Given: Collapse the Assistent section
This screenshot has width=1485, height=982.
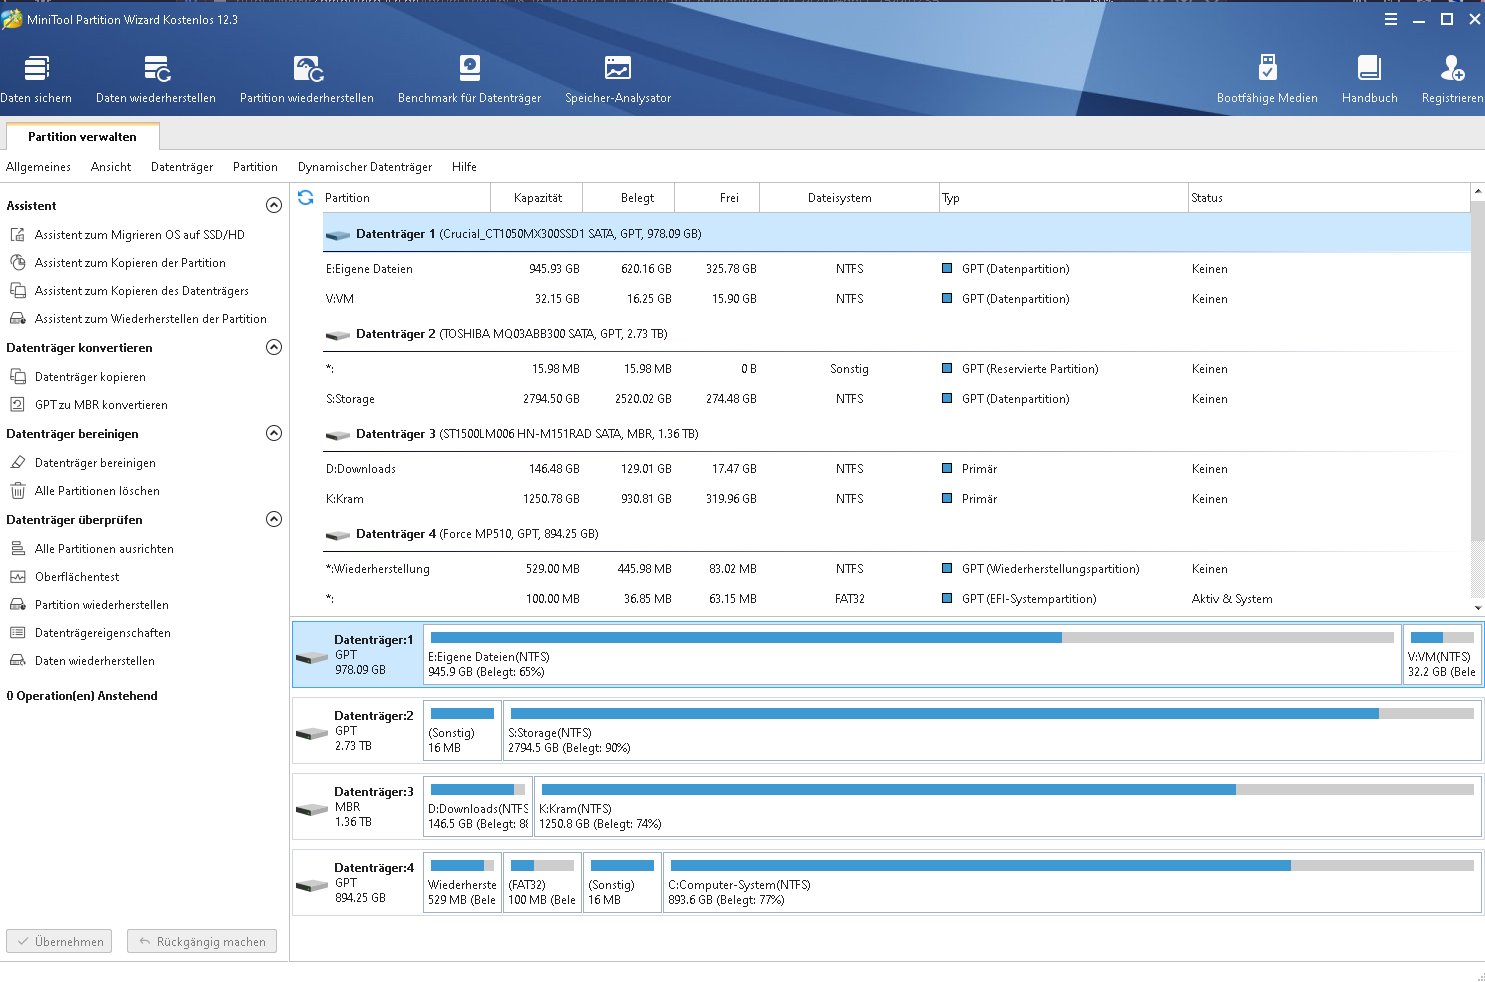Looking at the screenshot, I should click(x=274, y=205).
